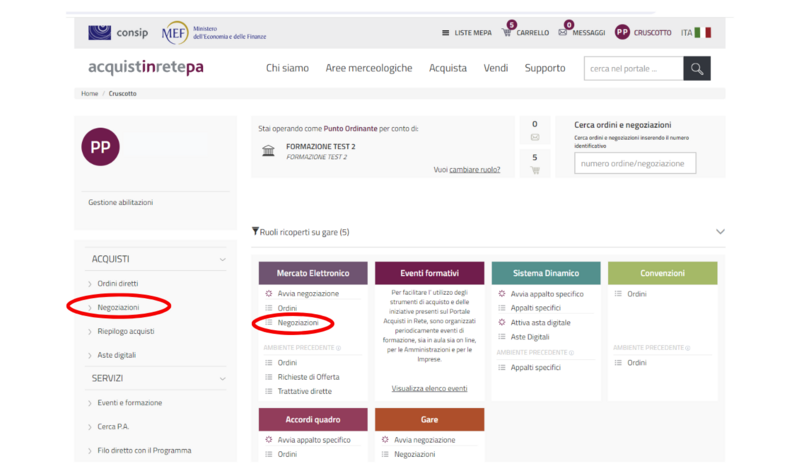
Task: Open the Vendi menu
Action: pos(496,68)
